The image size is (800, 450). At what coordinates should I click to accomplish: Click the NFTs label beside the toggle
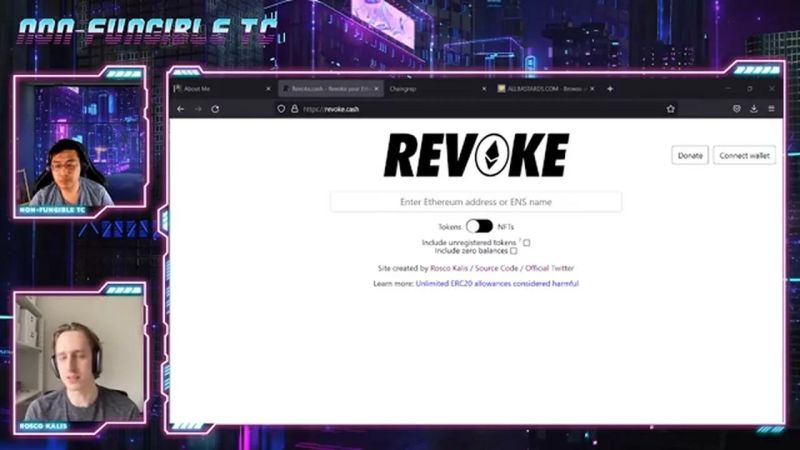[506, 227]
